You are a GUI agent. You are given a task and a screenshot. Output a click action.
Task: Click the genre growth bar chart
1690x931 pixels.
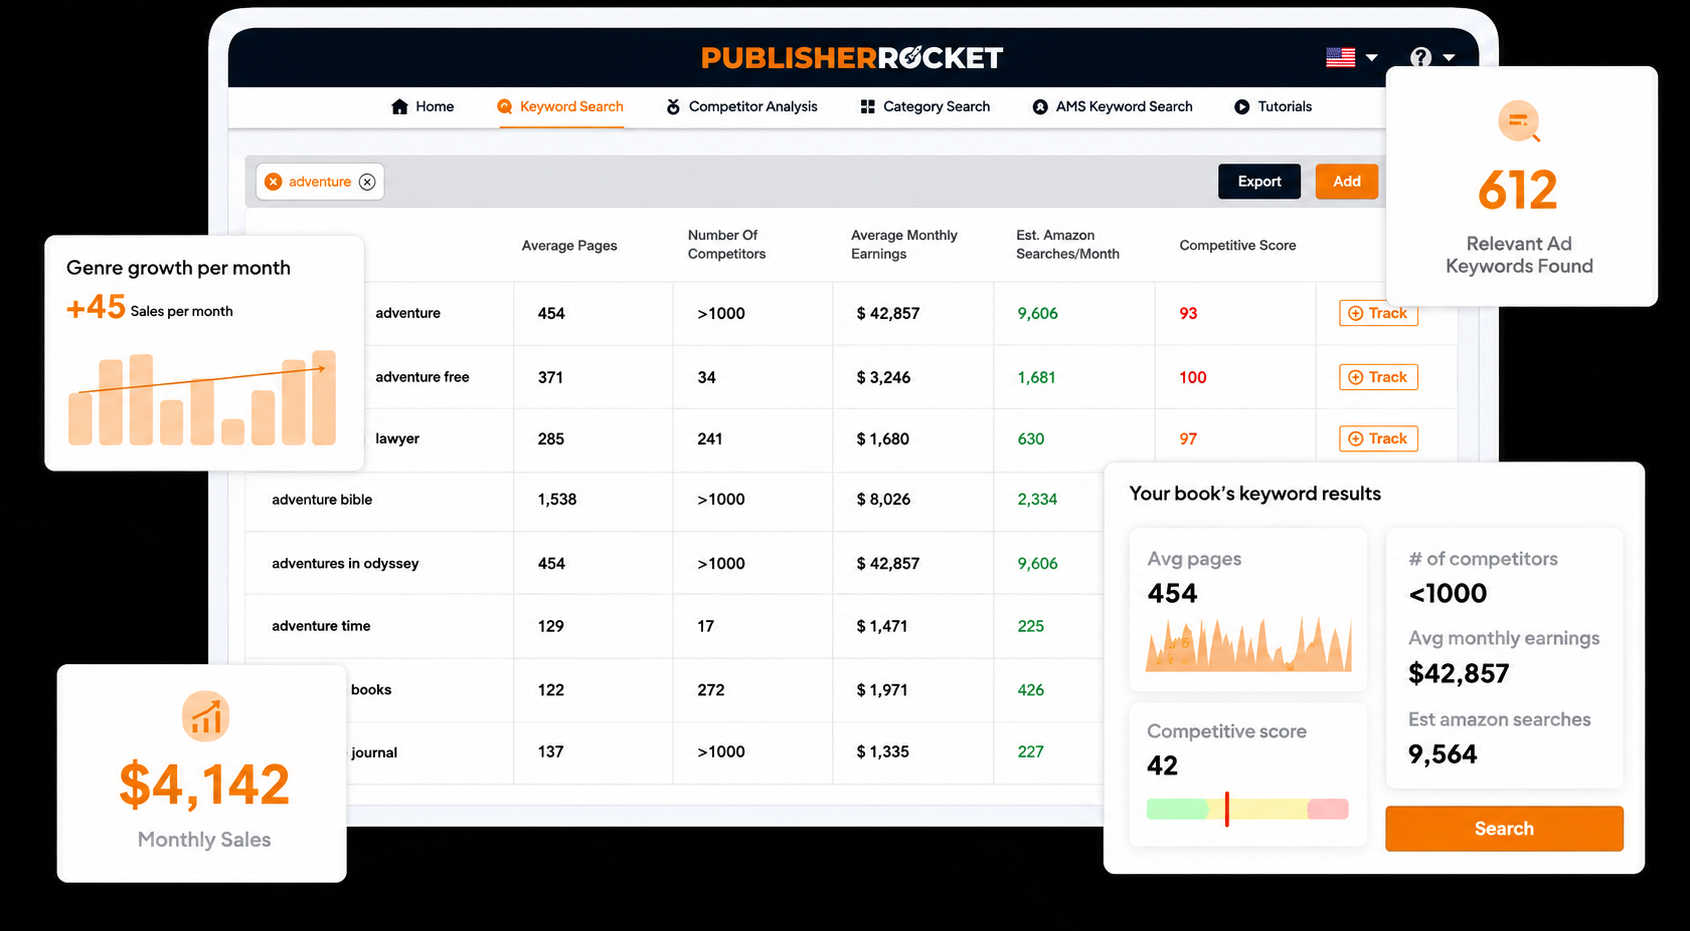(203, 397)
